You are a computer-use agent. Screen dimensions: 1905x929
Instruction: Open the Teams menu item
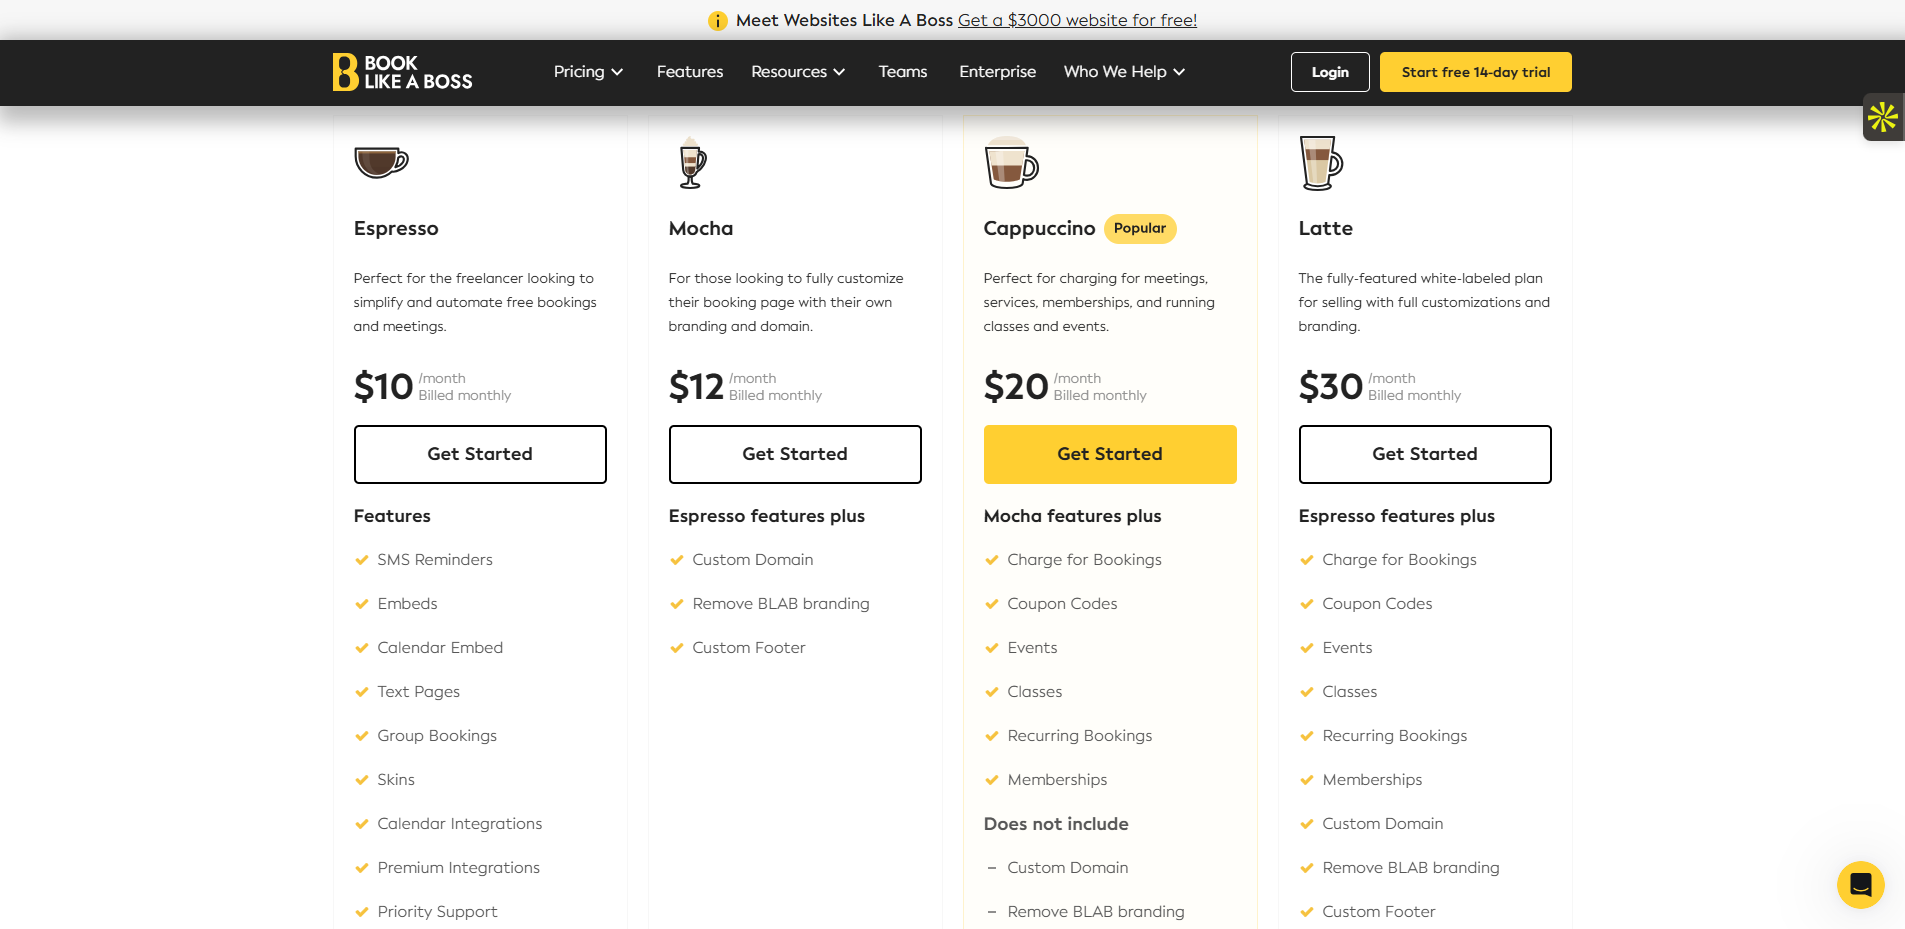[903, 72]
